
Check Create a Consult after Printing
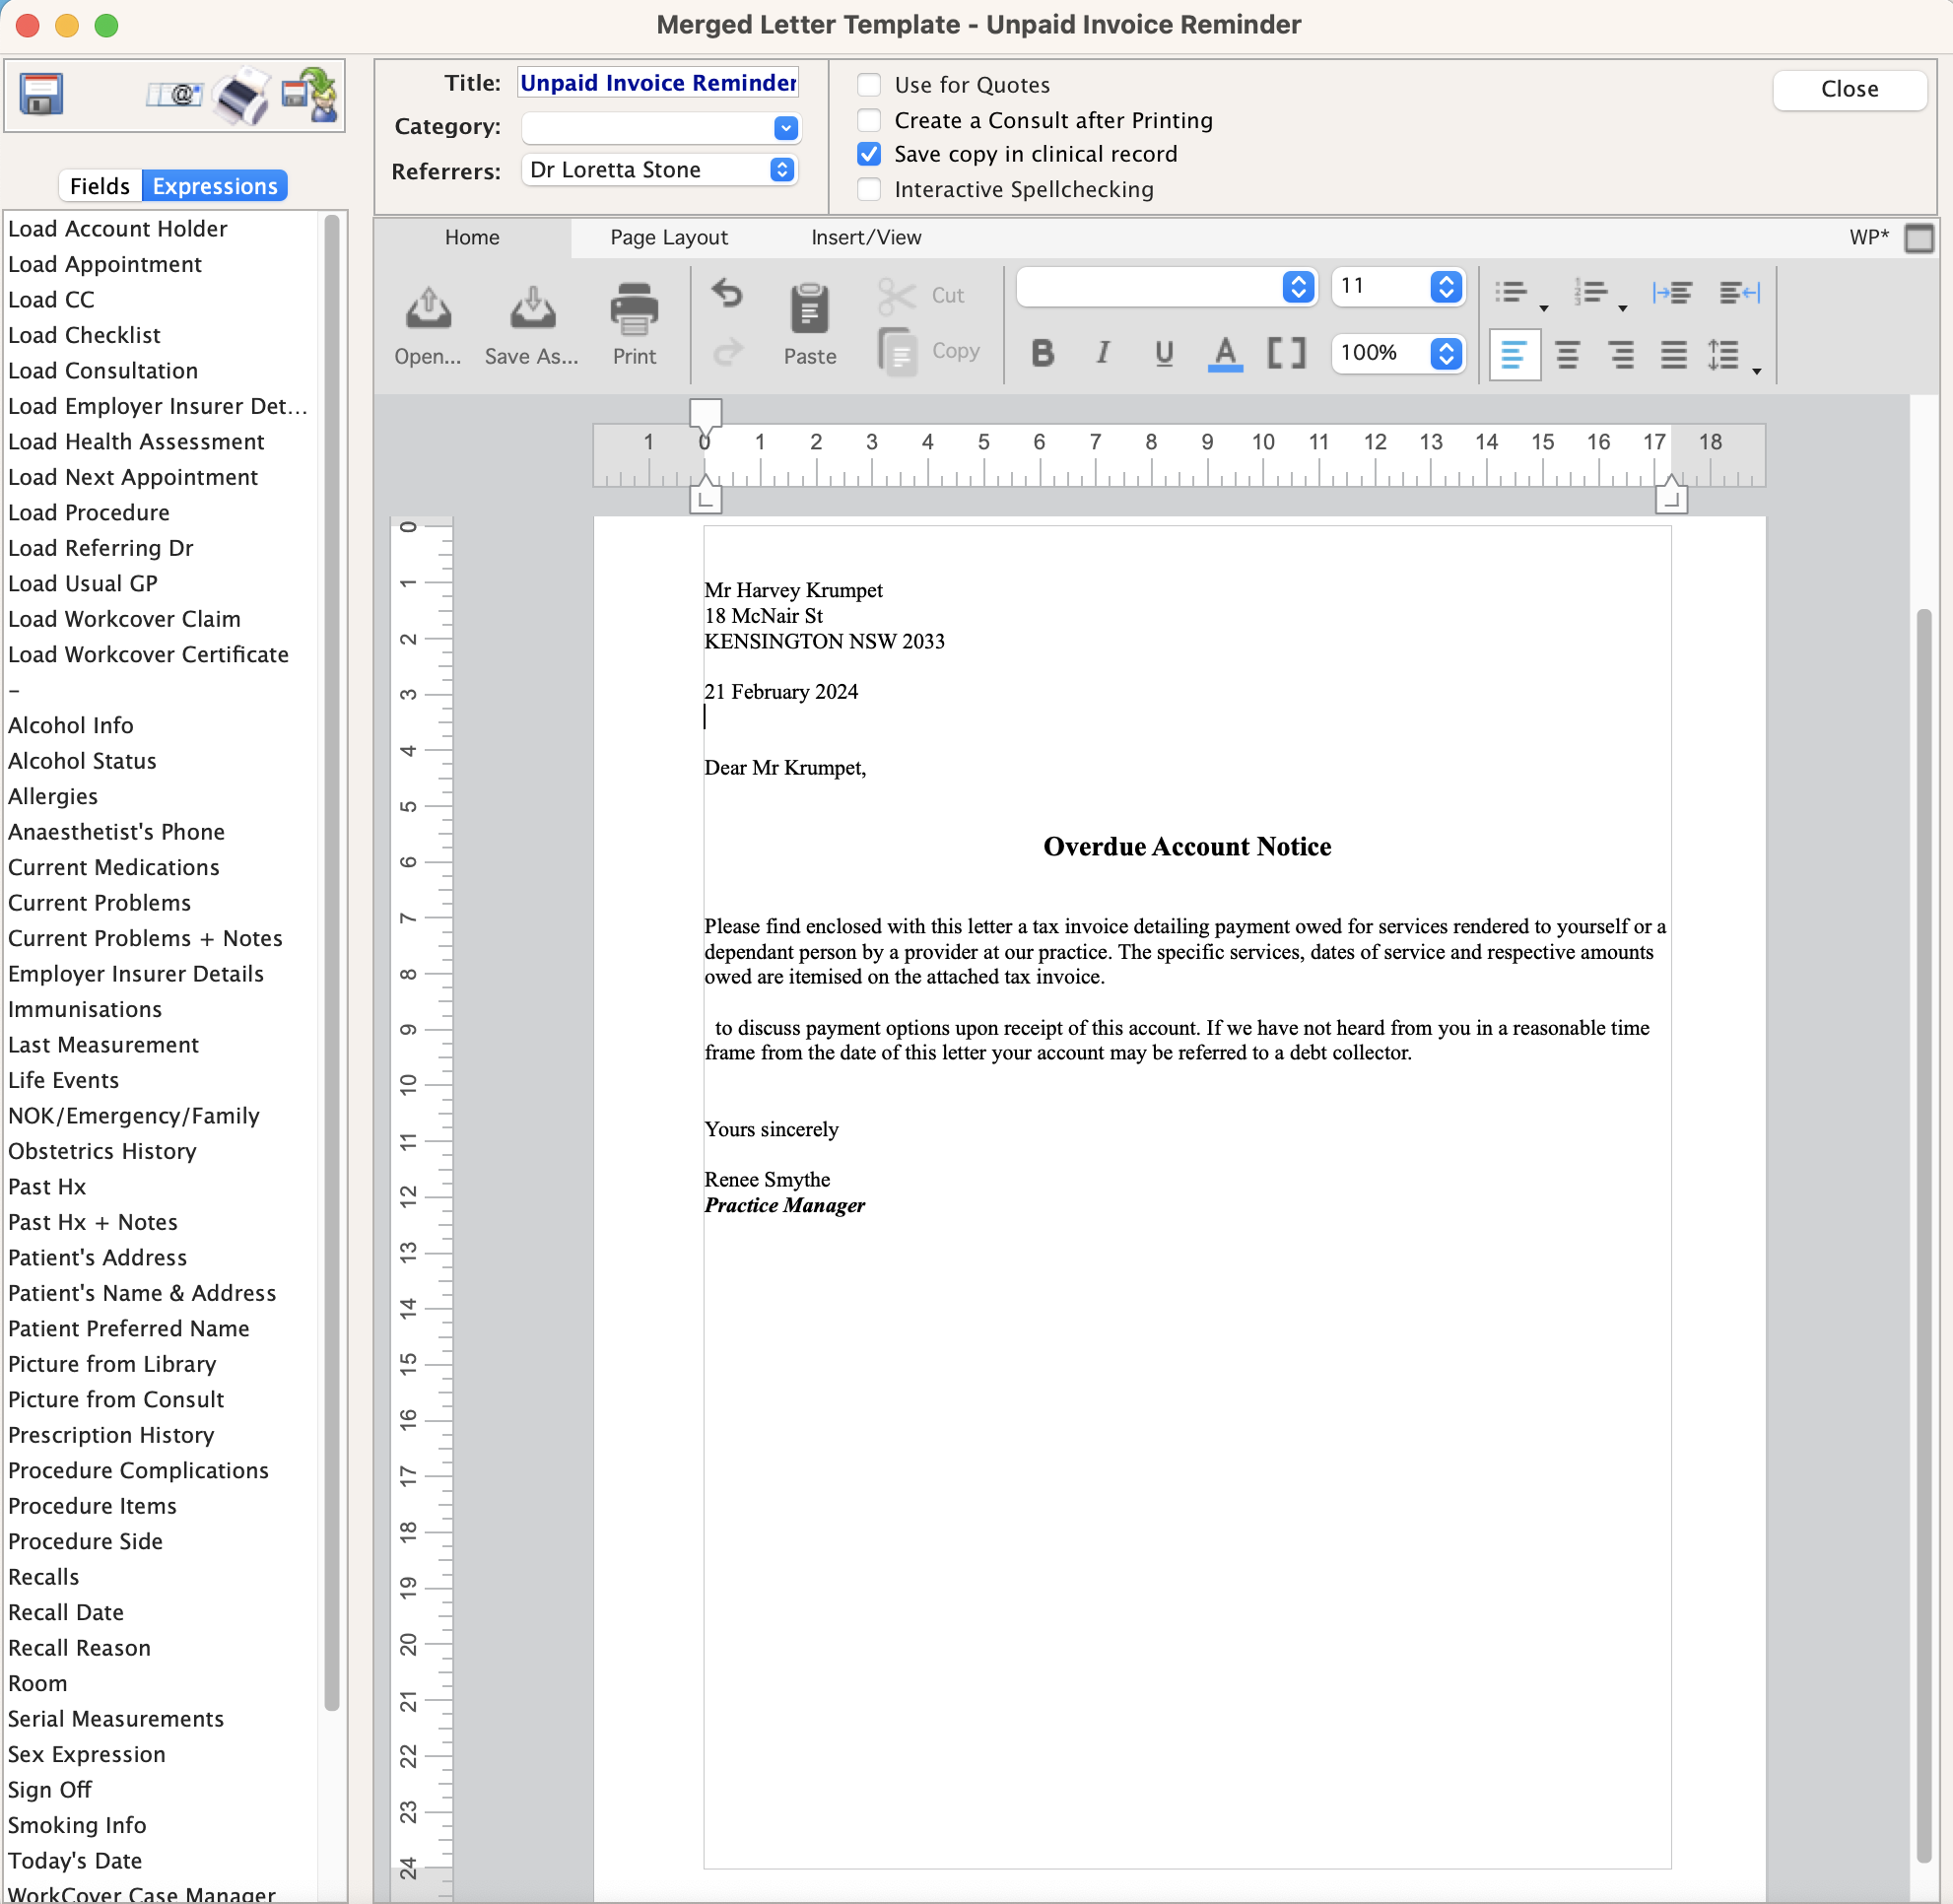click(x=868, y=120)
